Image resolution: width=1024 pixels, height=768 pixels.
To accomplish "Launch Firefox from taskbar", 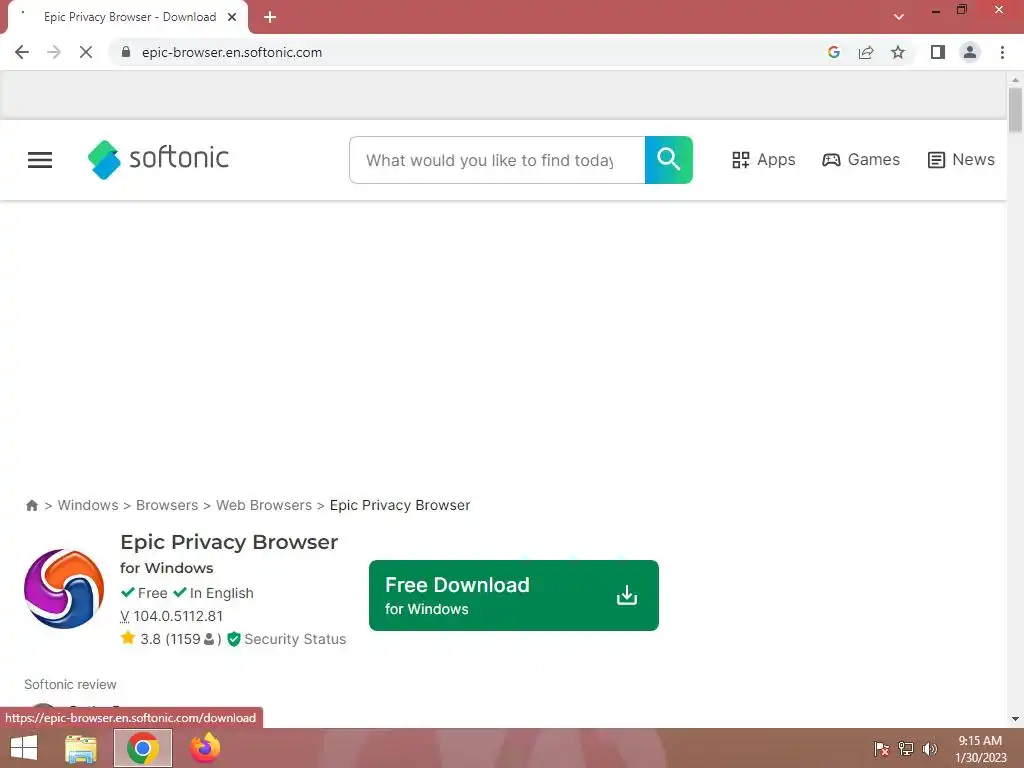I will [205, 748].
